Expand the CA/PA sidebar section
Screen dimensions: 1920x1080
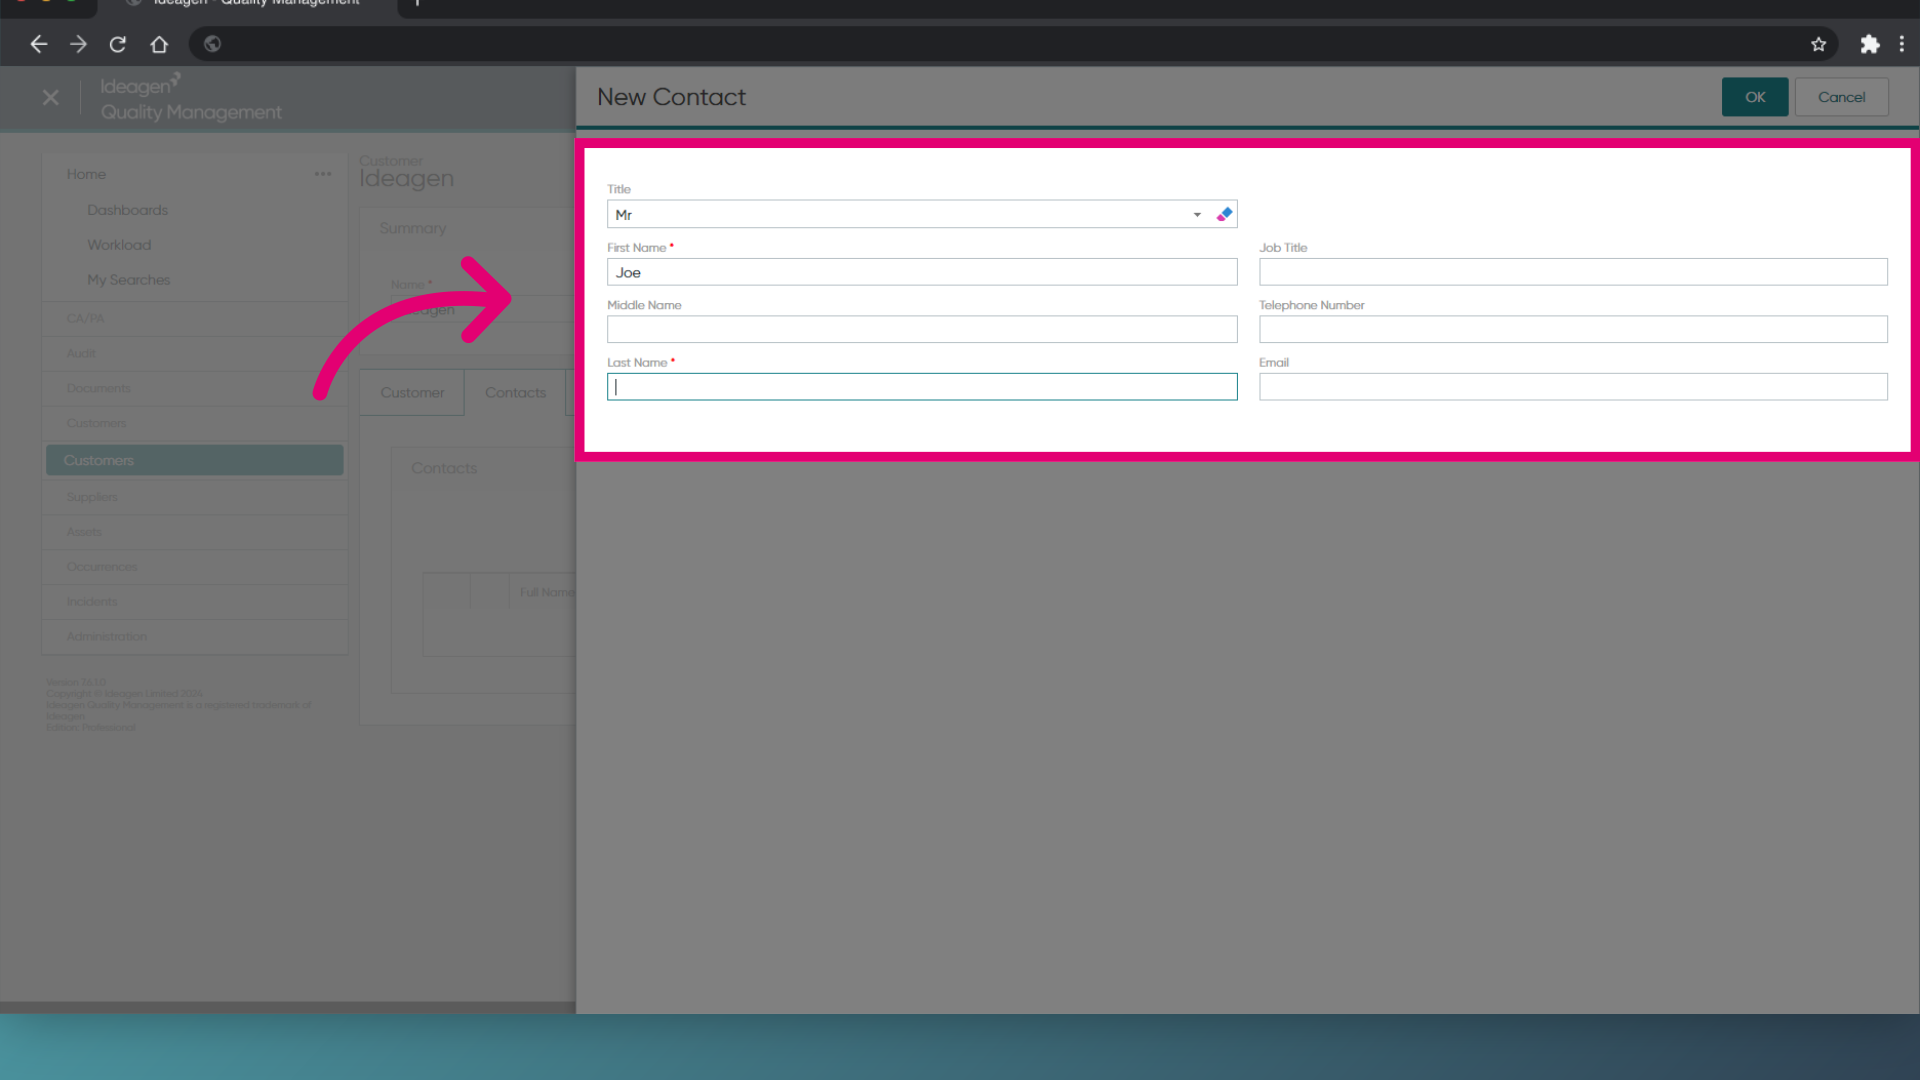(x=195, y=319)
